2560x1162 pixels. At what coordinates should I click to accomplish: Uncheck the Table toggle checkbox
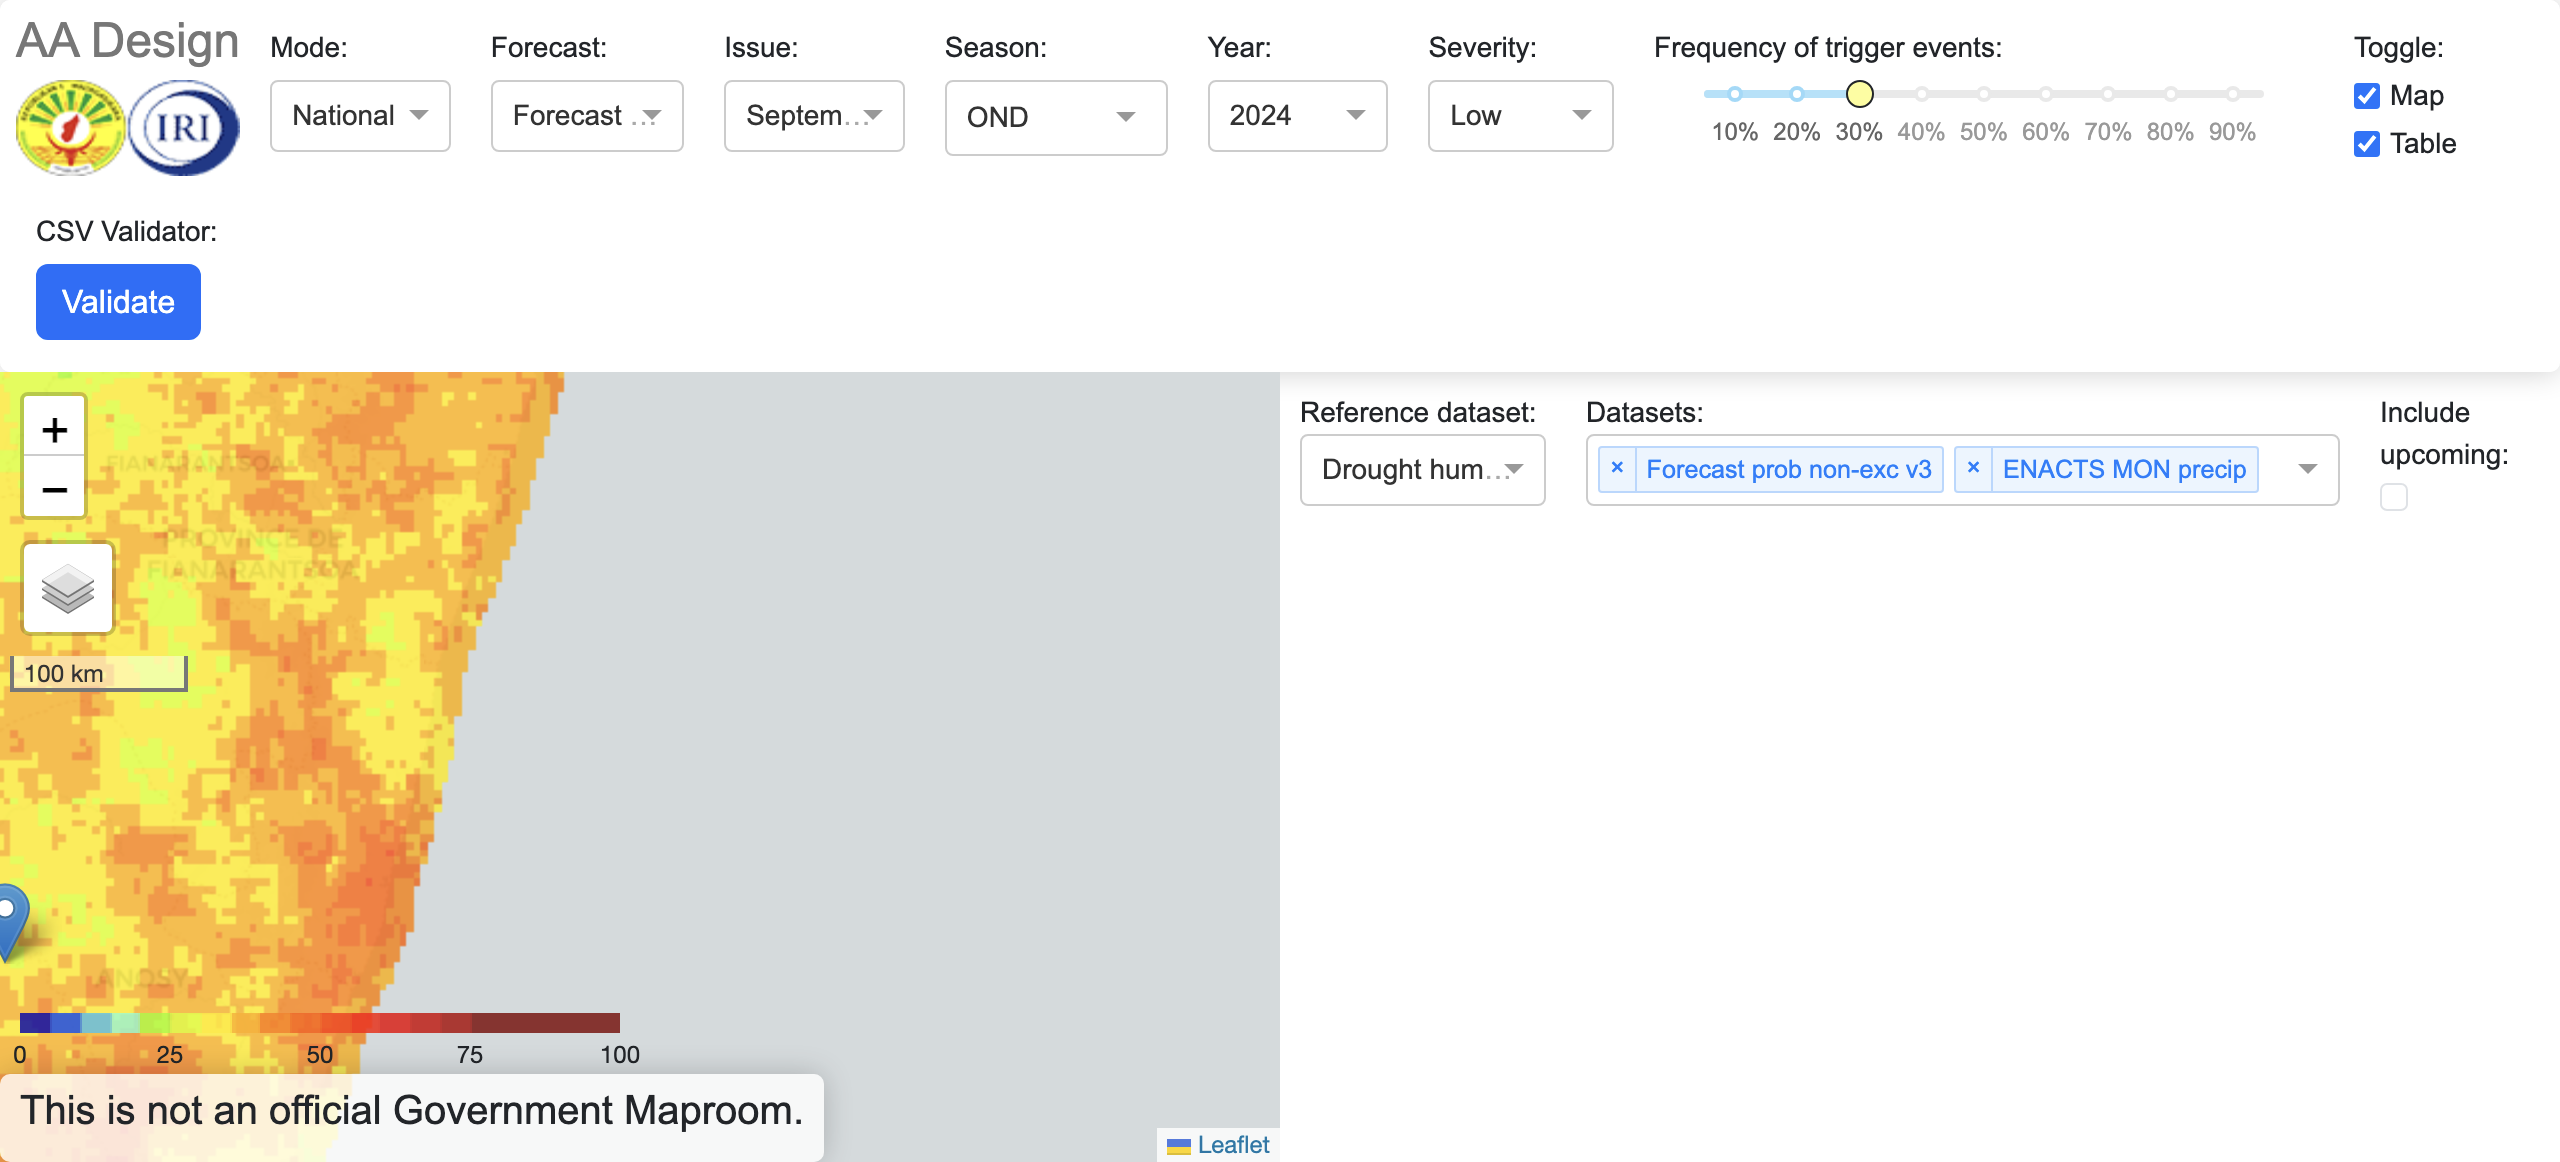2366,144
